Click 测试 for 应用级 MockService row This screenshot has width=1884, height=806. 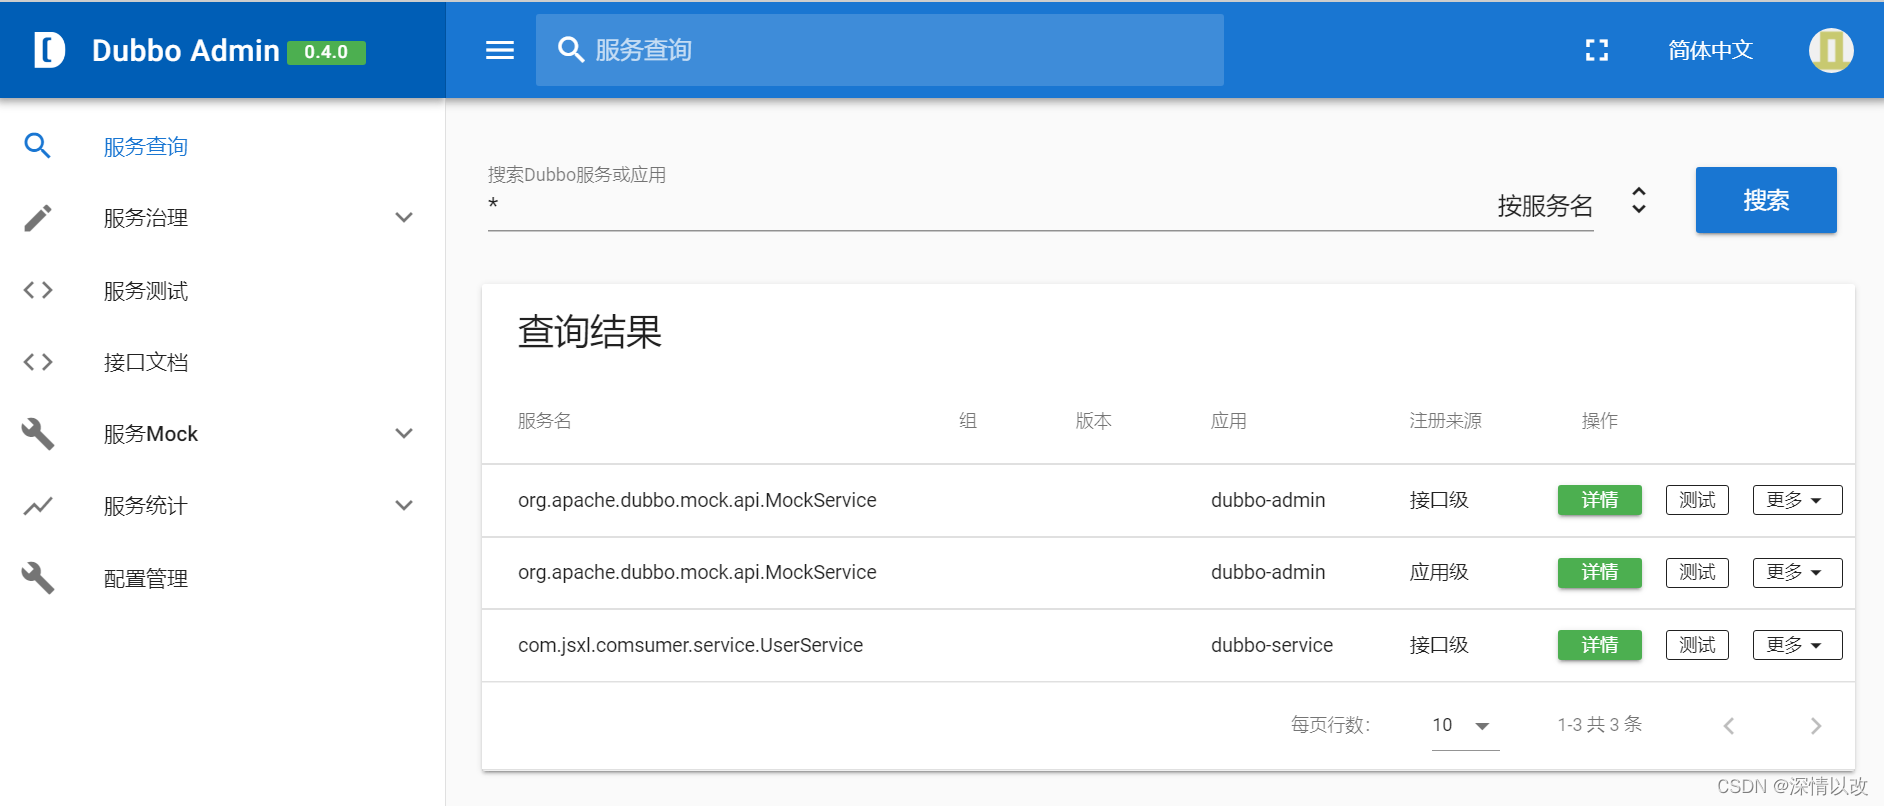[1697, 572]
